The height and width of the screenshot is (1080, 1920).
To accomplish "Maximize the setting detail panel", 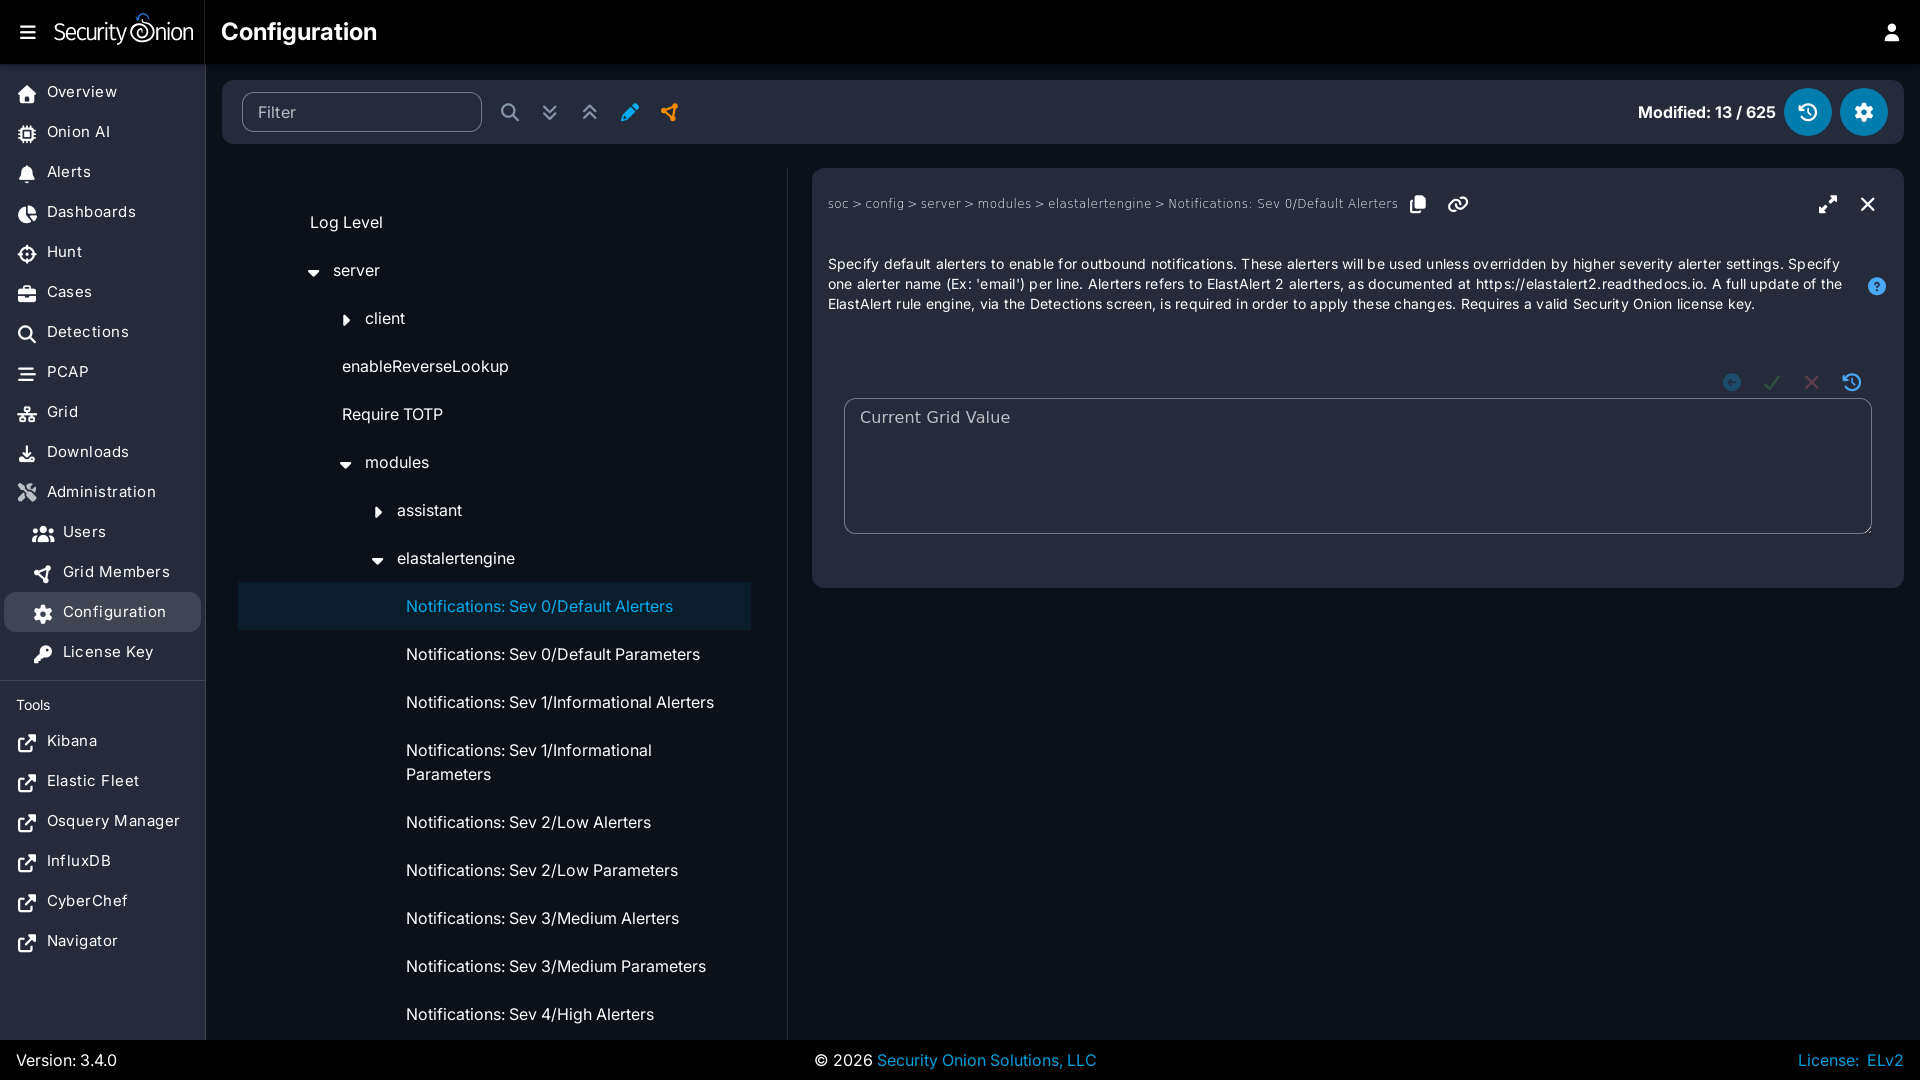I will (1828, 204).
